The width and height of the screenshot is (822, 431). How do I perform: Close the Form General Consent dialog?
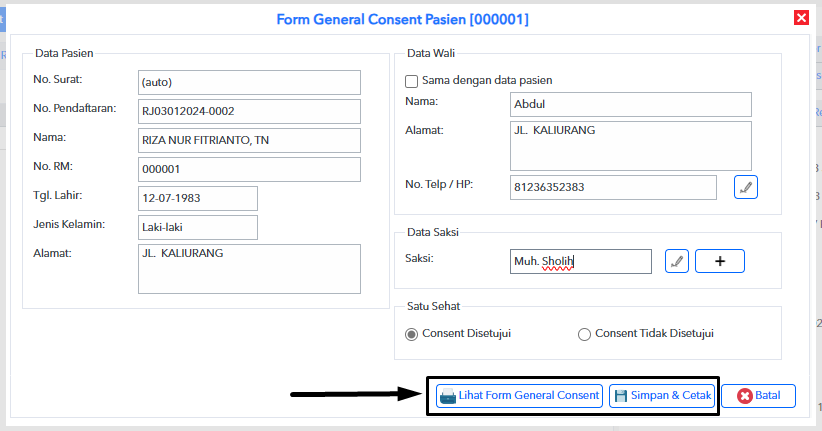801,18
